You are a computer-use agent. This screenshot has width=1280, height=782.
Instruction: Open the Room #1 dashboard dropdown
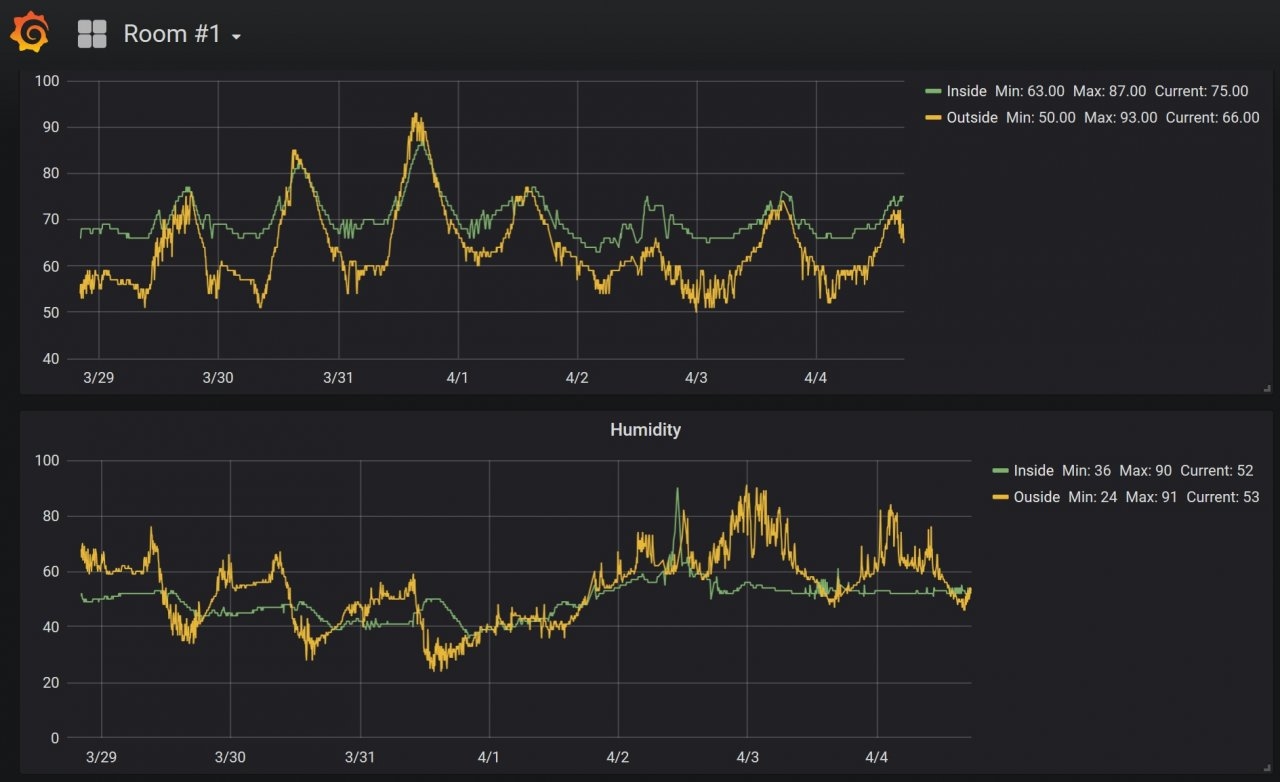[182, 34]
